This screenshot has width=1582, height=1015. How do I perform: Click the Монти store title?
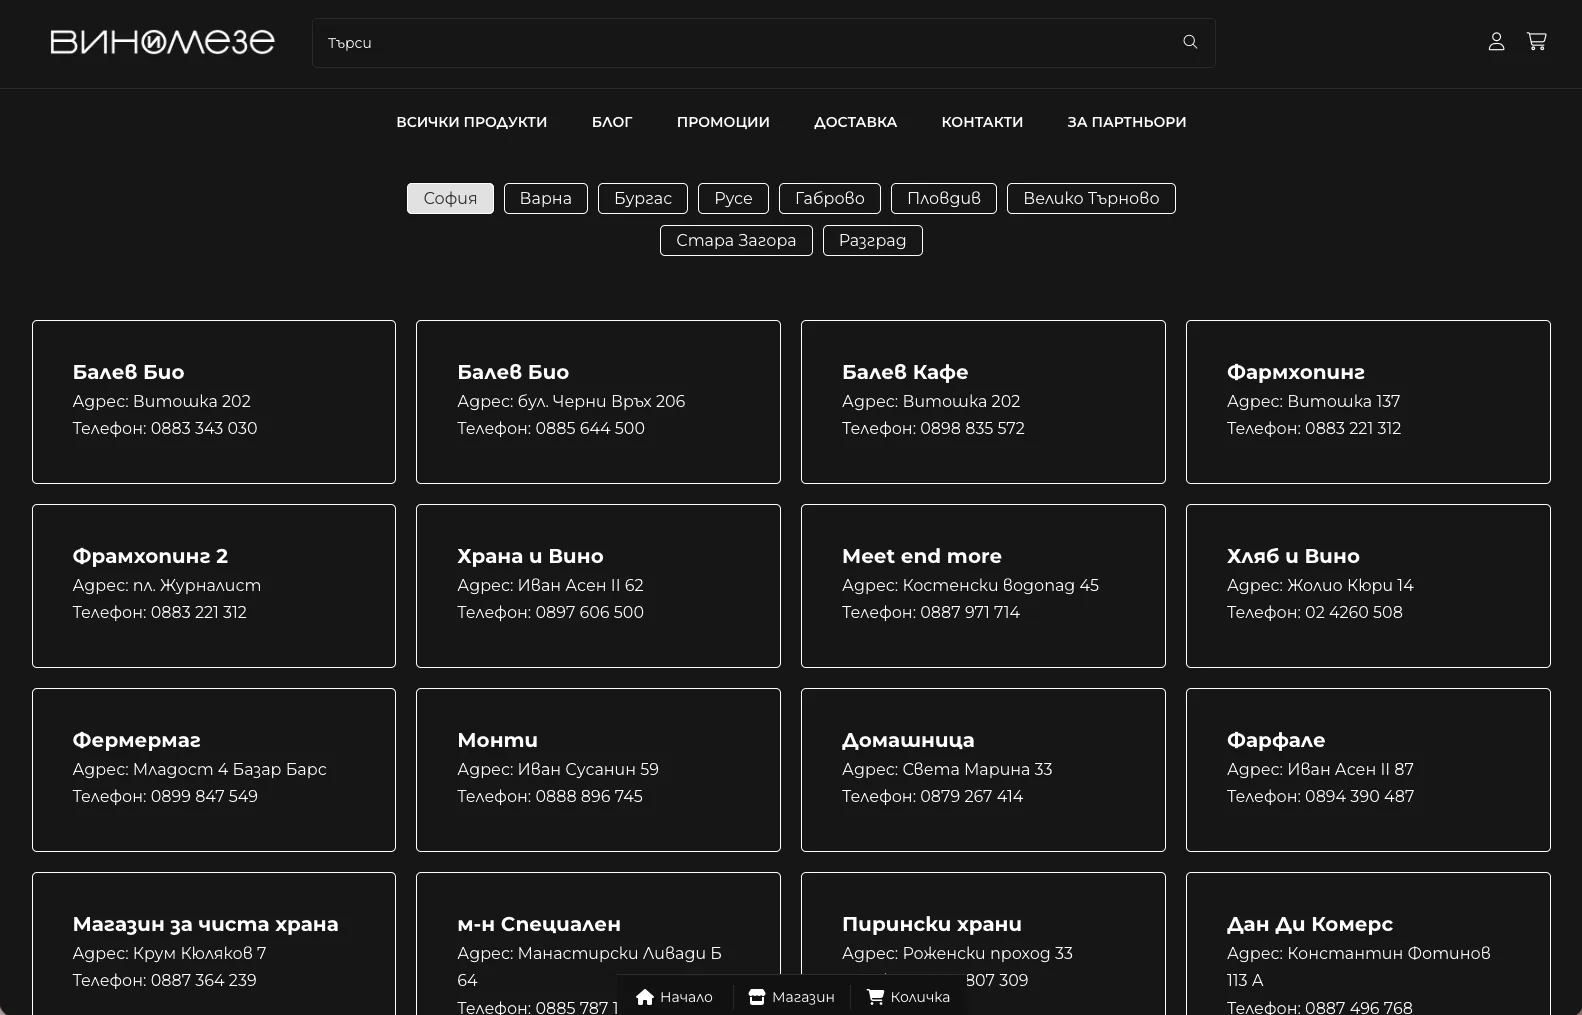pos(497,740)
